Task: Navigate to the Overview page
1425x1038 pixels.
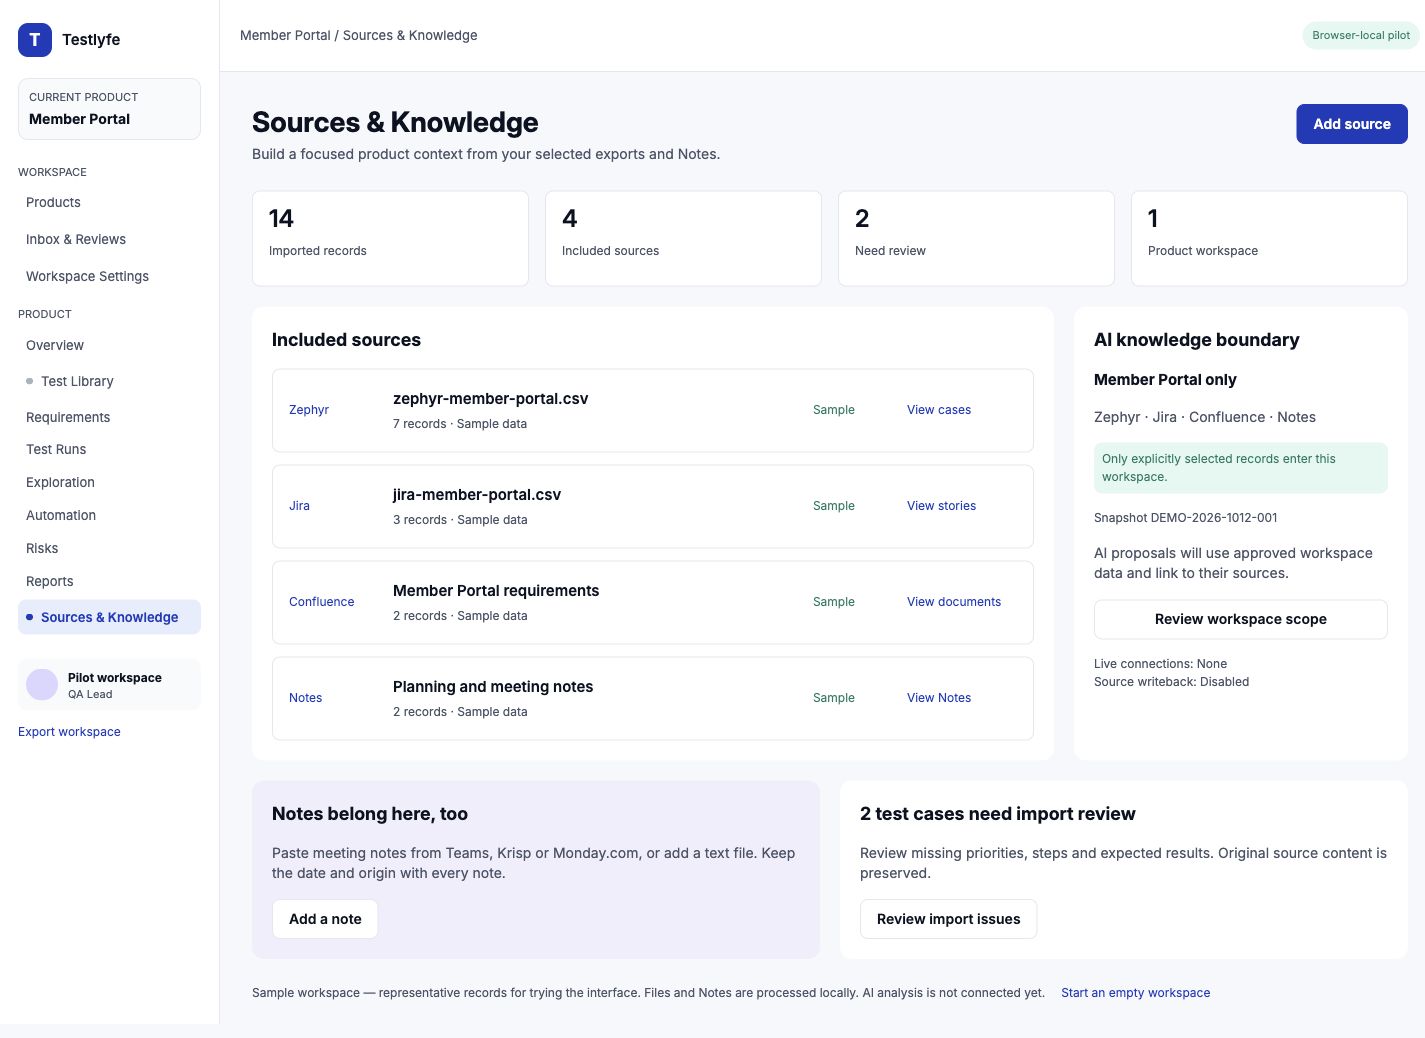Action: point(55,345)
